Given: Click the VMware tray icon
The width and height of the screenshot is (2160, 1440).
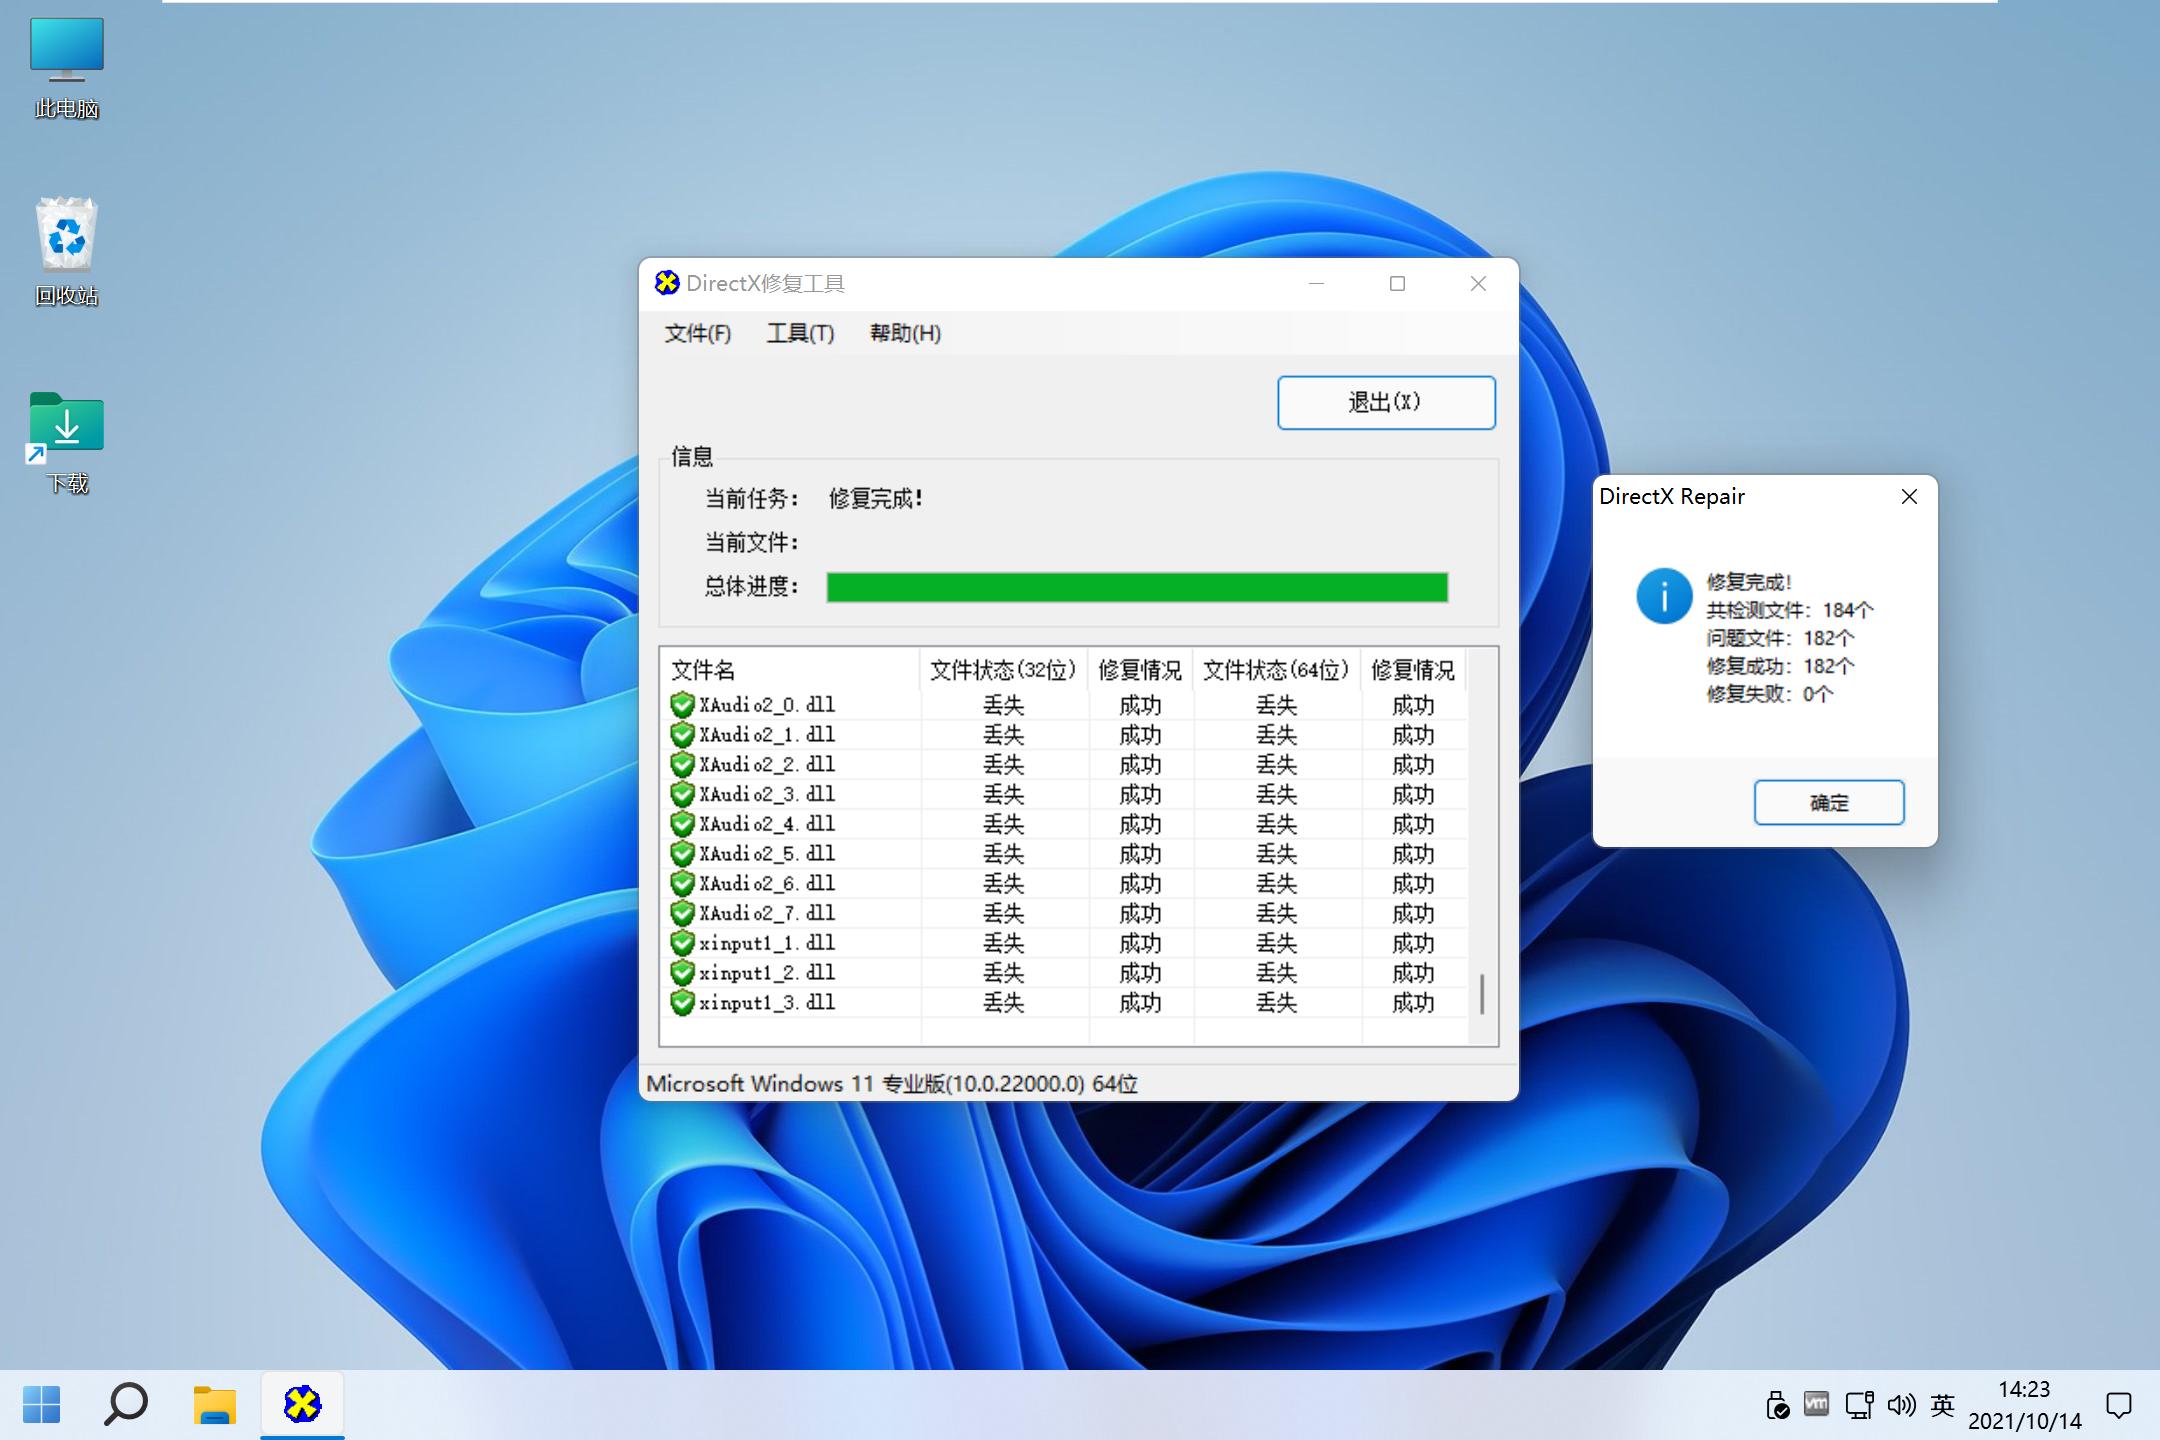Looking at the screenshot, I should click(x=1815, y=1404).
